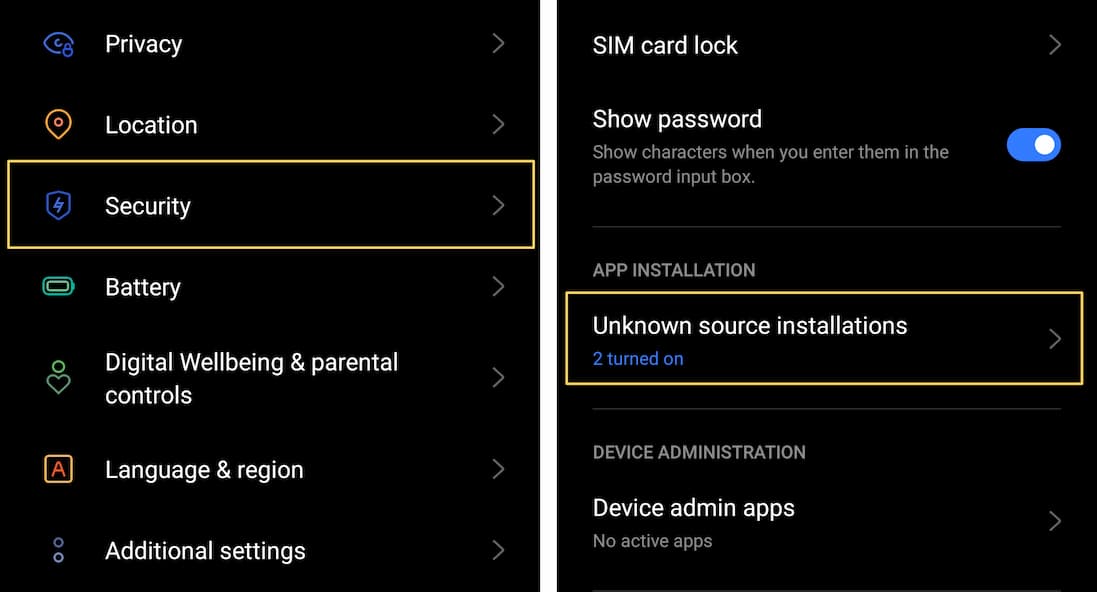Tap the Language & region letter icon
Screen dimensions: 1097x592
[59, 469]
